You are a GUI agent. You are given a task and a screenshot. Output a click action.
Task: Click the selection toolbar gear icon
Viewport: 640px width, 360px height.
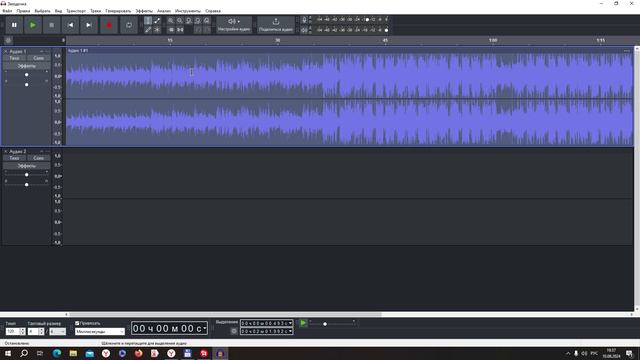(234, 331)
